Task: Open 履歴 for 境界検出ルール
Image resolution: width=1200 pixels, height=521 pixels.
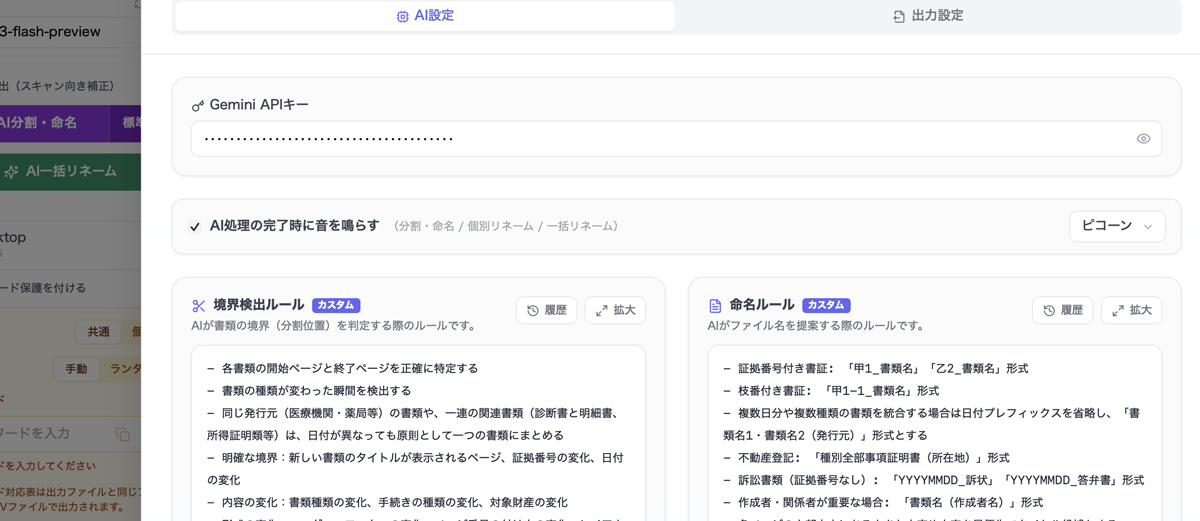Action: (547, 310)
